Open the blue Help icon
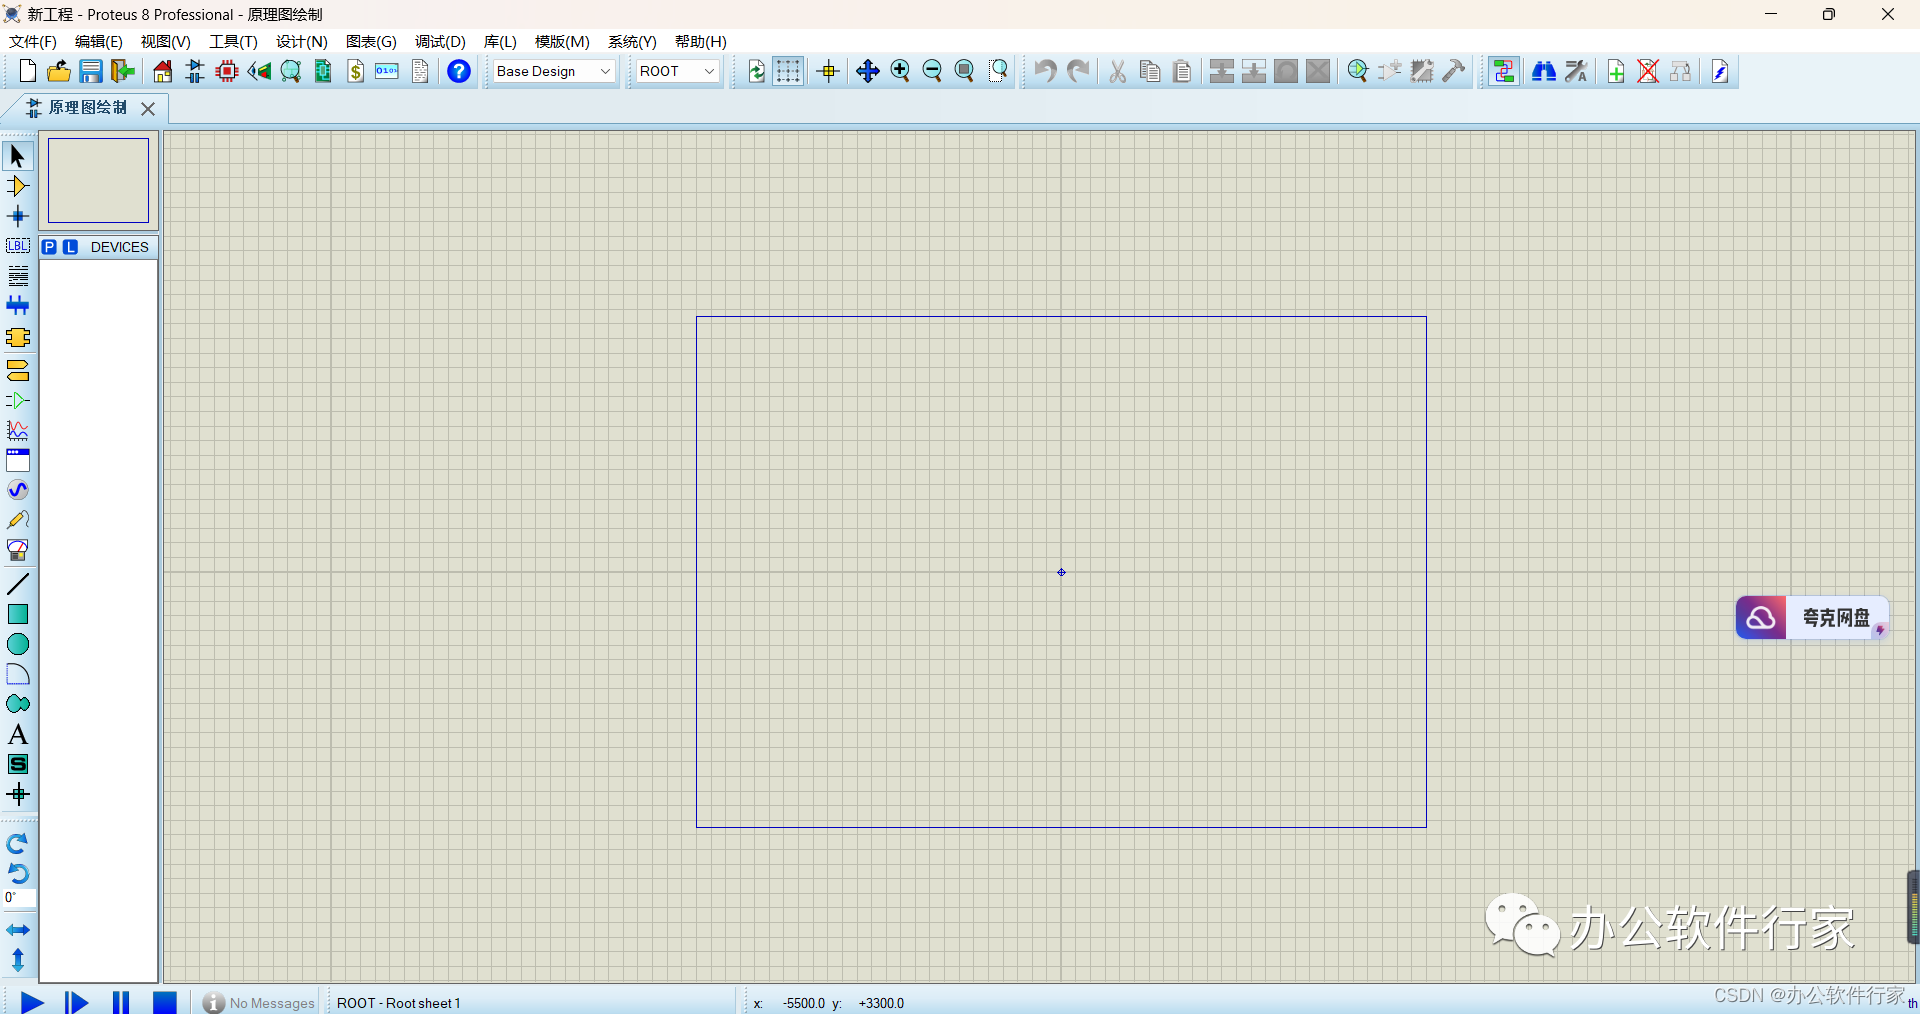 (459, 71)
